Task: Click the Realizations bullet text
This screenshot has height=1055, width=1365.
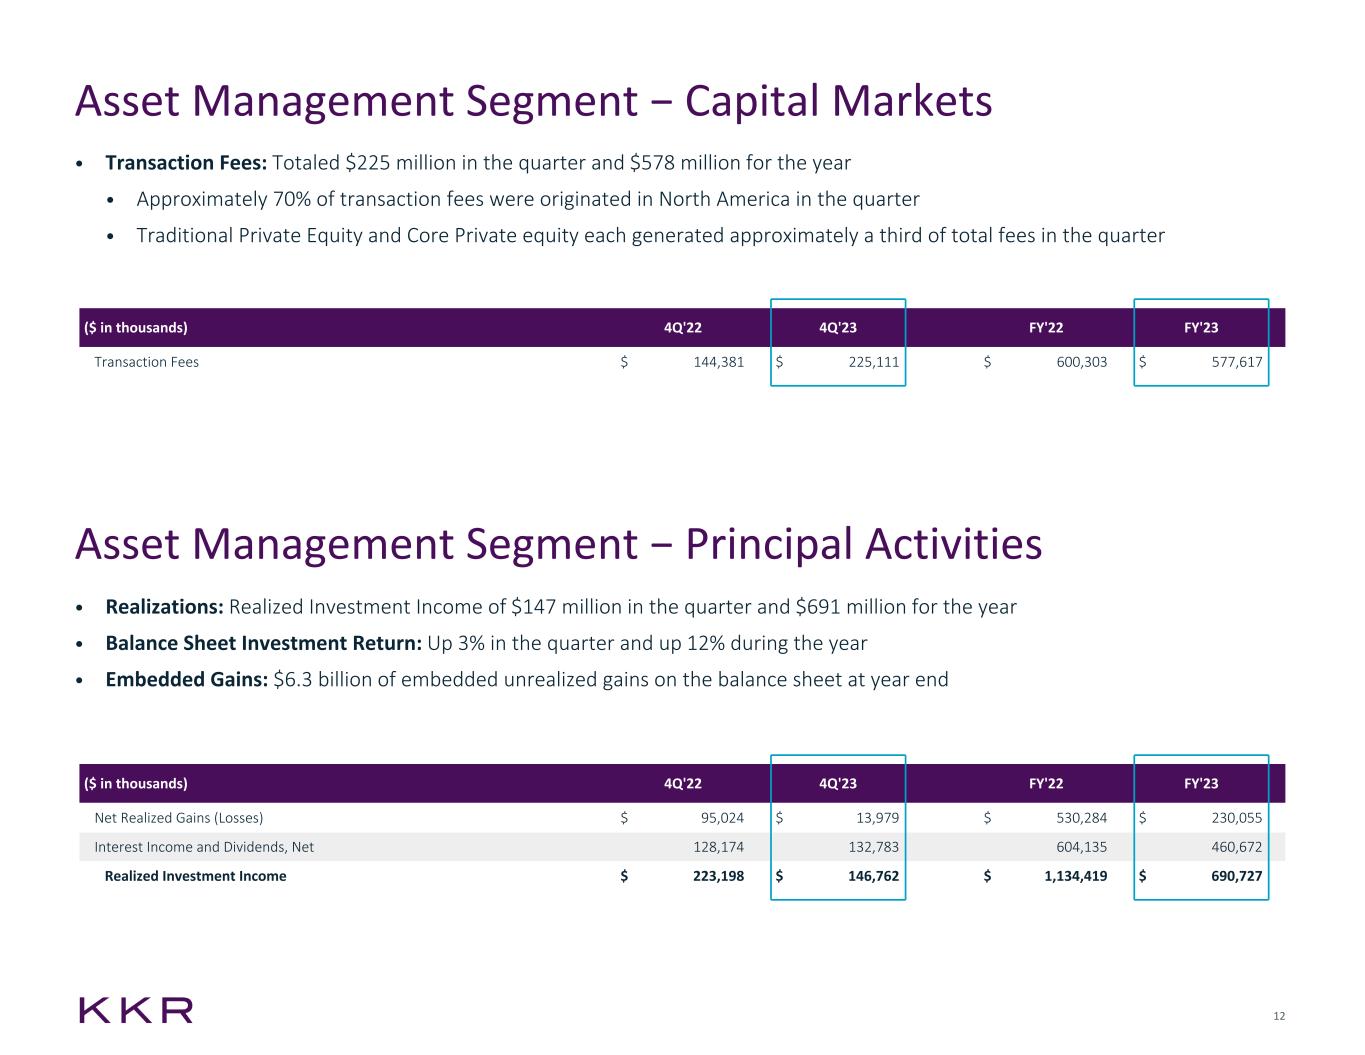Action: tap(560, 607)
